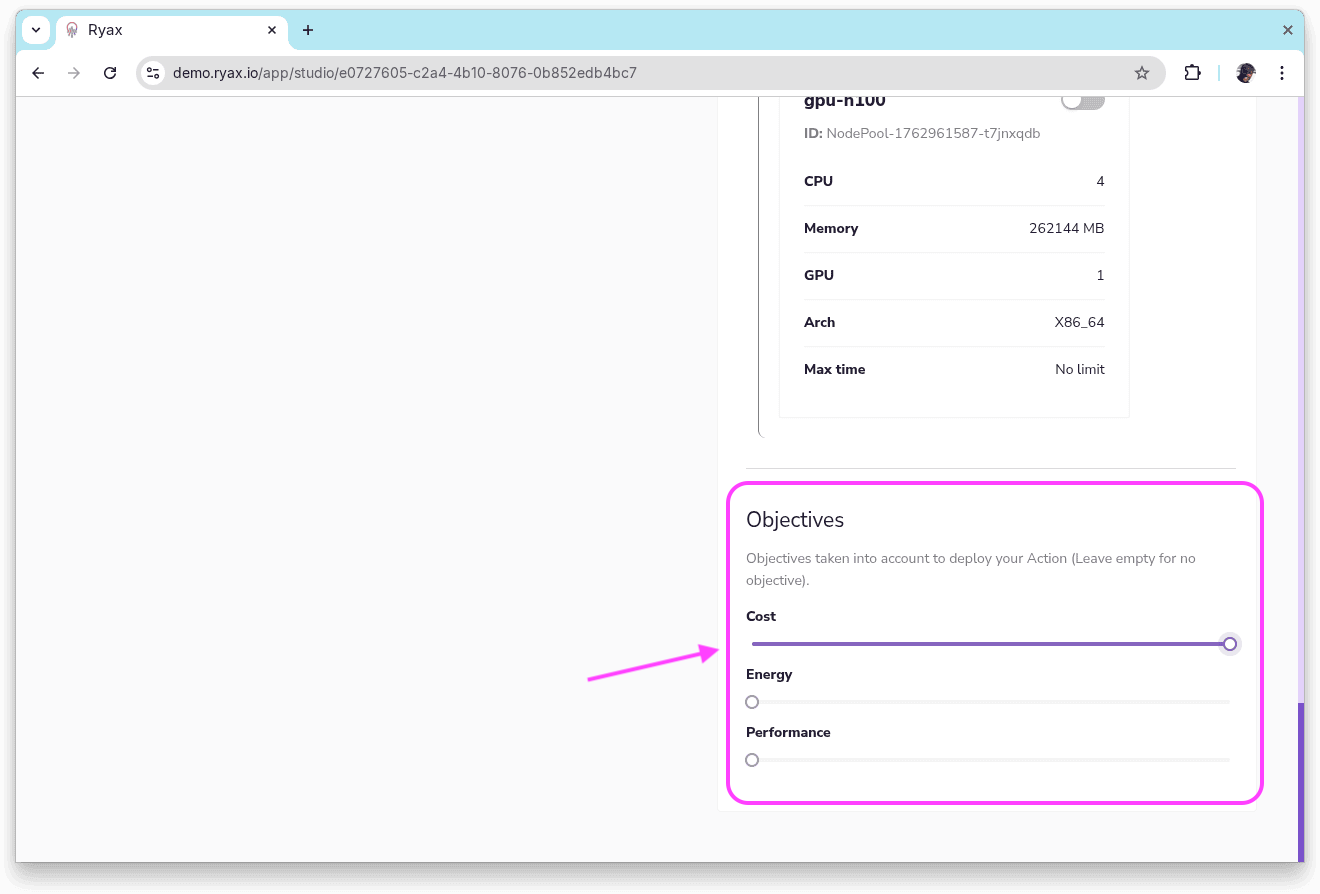Click the site permissions icon in address bar

153,72
